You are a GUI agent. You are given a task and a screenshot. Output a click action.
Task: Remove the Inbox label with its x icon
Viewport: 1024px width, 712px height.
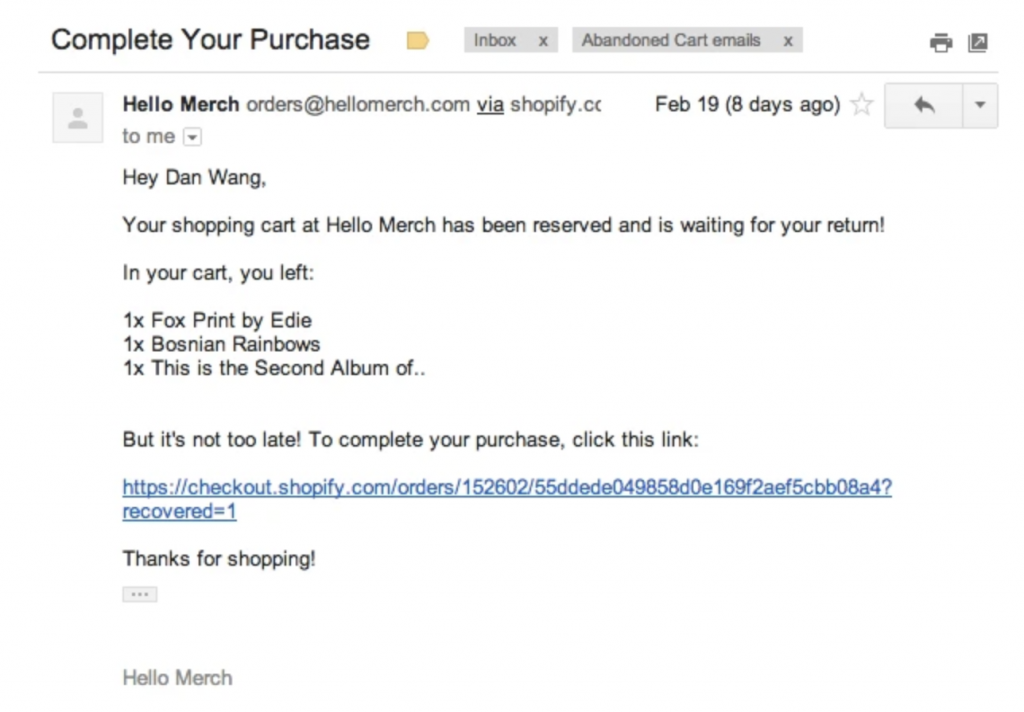[543, 41]
